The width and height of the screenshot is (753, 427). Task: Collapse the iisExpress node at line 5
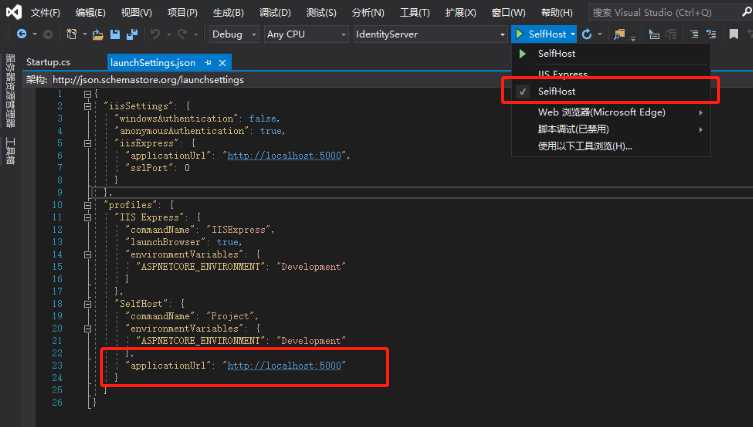coord(87,143)
